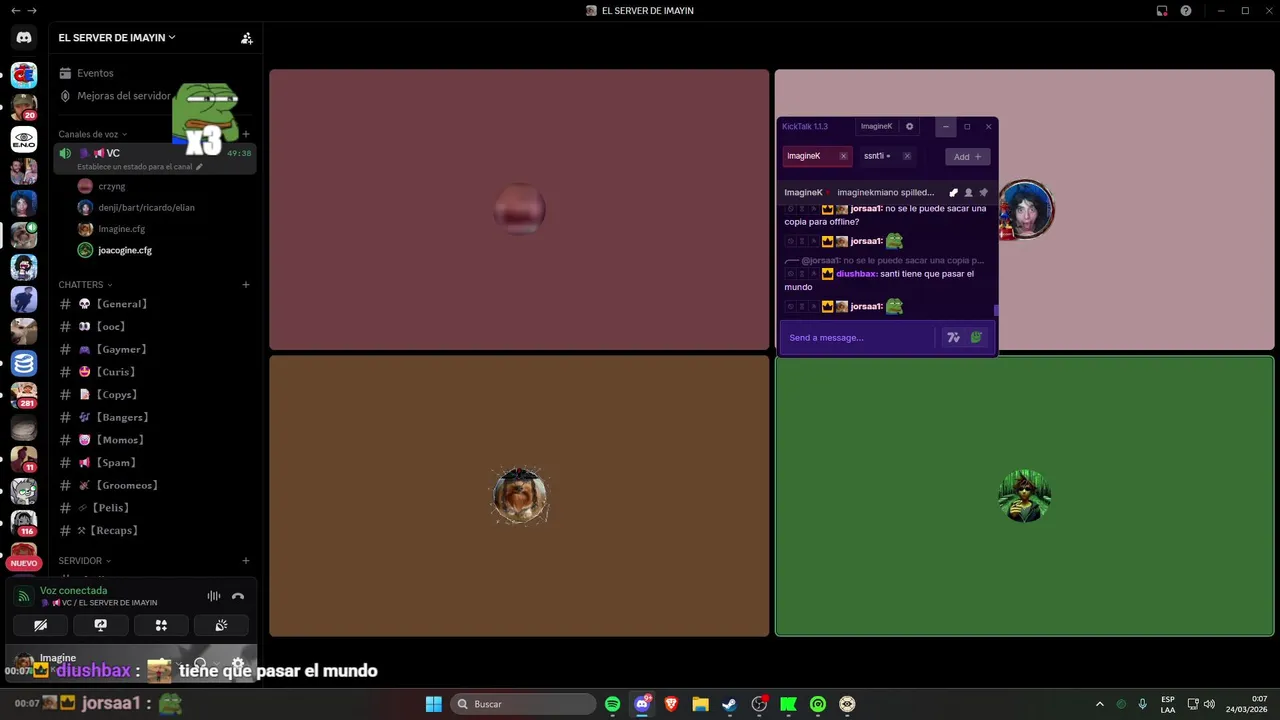This screenshot has height=720, width=1280.
Task: Disconnect from voice with phone icon
Action: (238, 596)
